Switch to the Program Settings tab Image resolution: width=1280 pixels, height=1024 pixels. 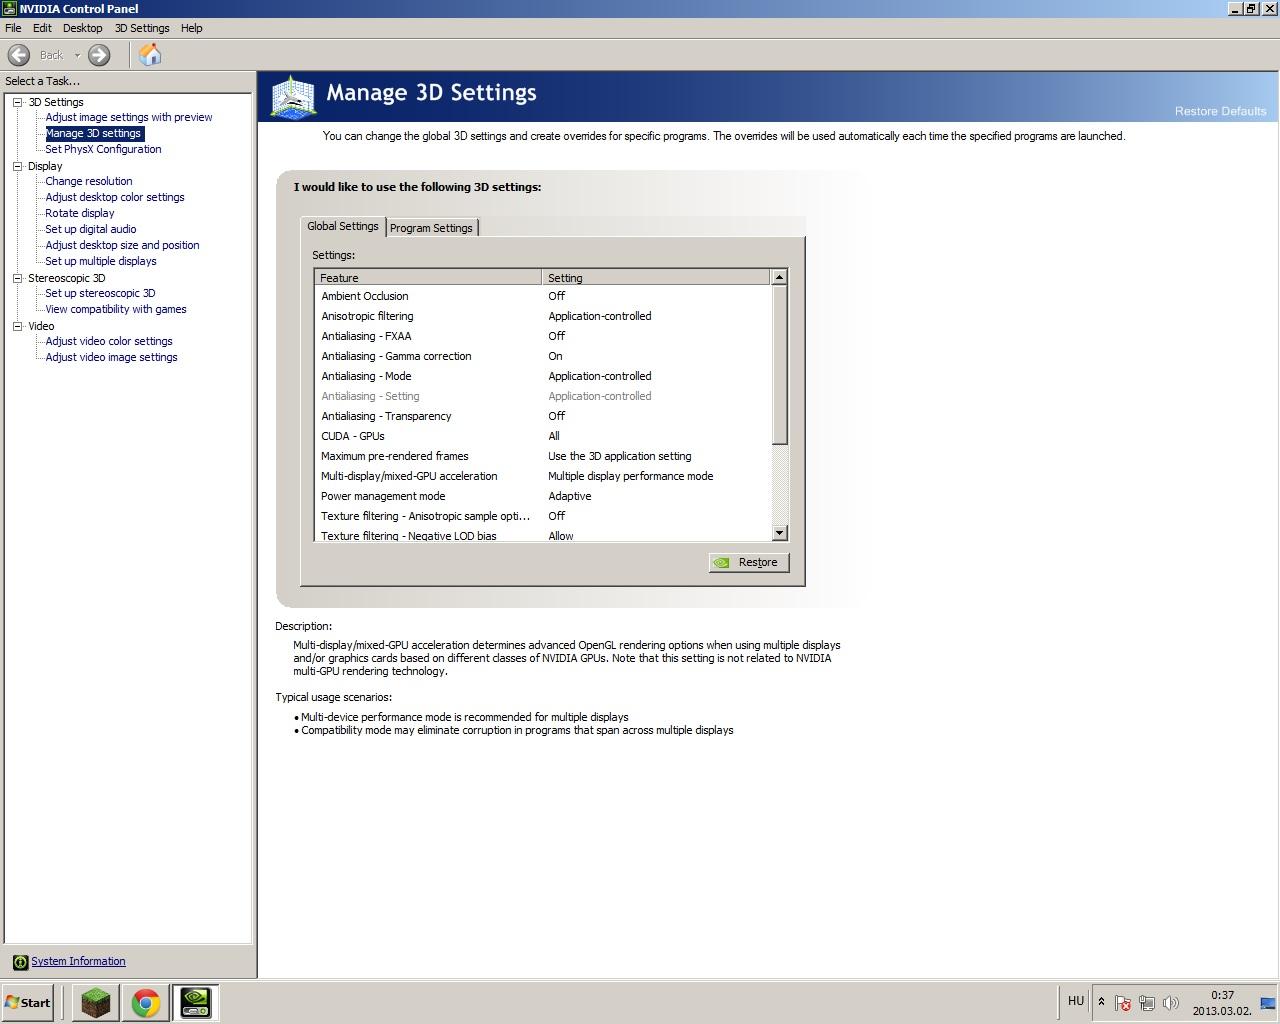(x=431, y=228)
